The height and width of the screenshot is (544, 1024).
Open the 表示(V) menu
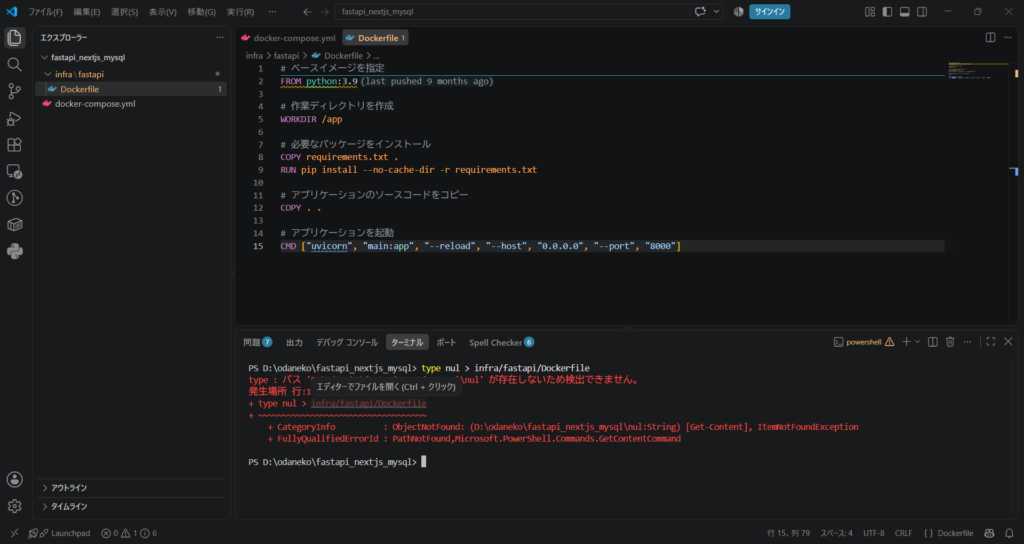pyautogui.click(x=163, y=12)
